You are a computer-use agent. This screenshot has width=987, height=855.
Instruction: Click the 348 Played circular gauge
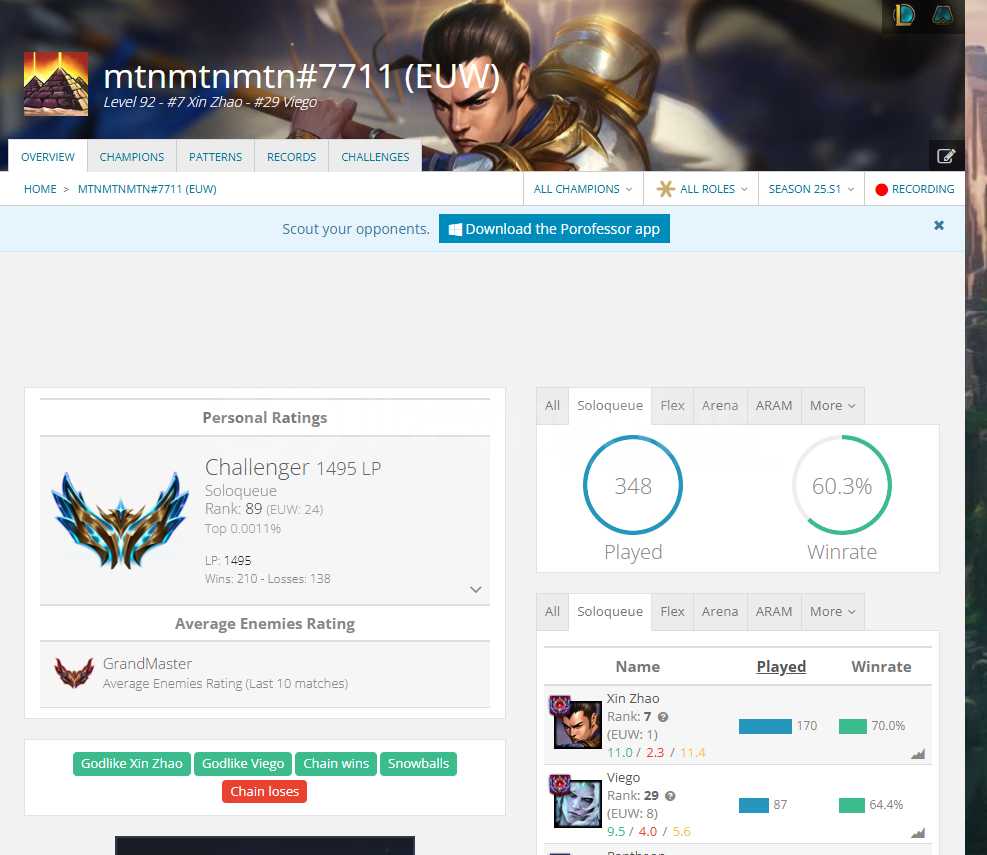pos(633,485)
